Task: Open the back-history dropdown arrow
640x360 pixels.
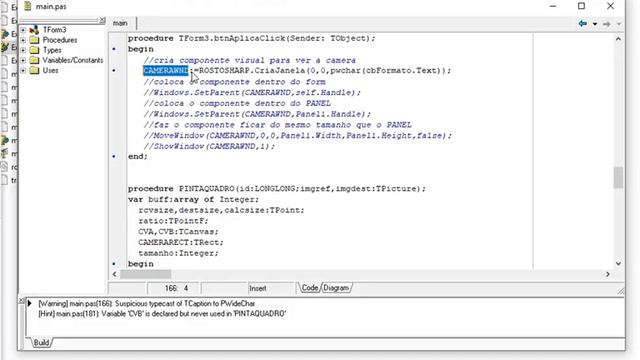Action: (595, 24)
